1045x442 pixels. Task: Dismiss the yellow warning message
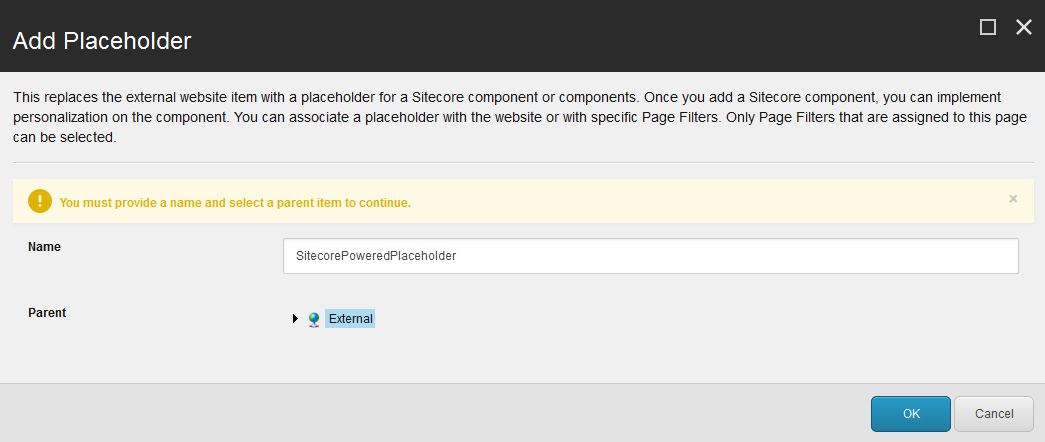1013,199
